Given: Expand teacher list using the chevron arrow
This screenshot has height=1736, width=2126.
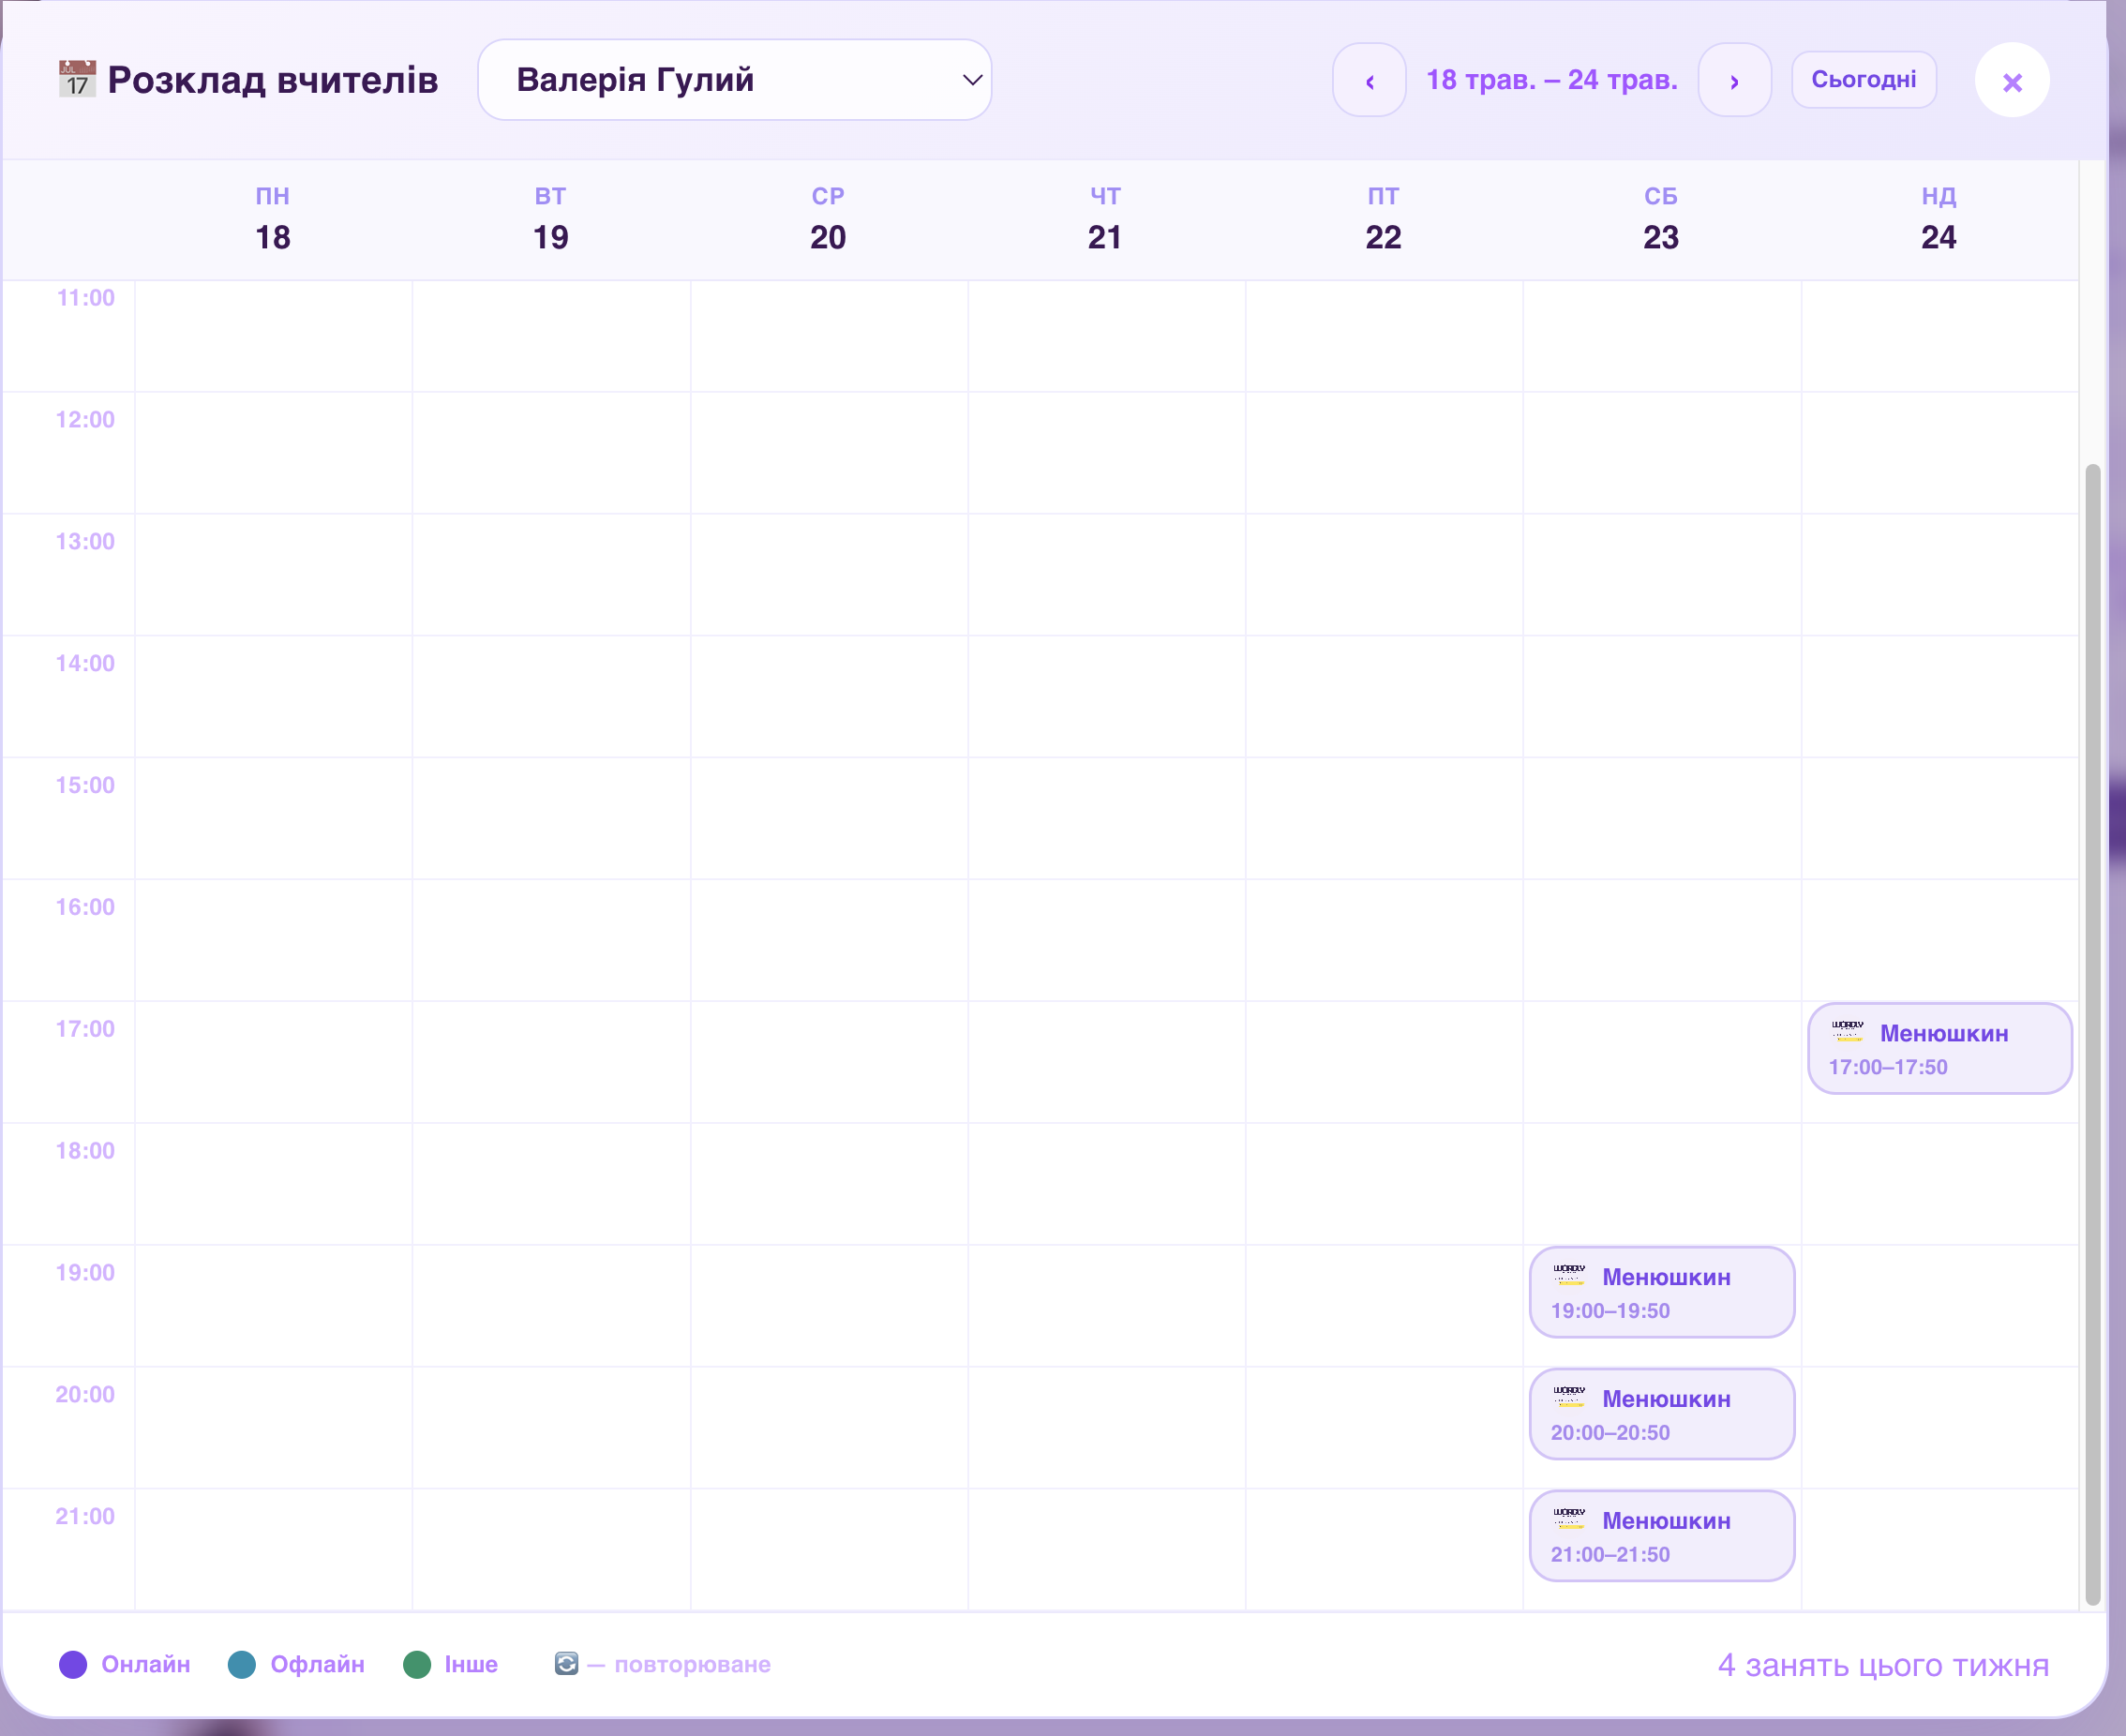Looking at the screenshot, I should (971, 80).
